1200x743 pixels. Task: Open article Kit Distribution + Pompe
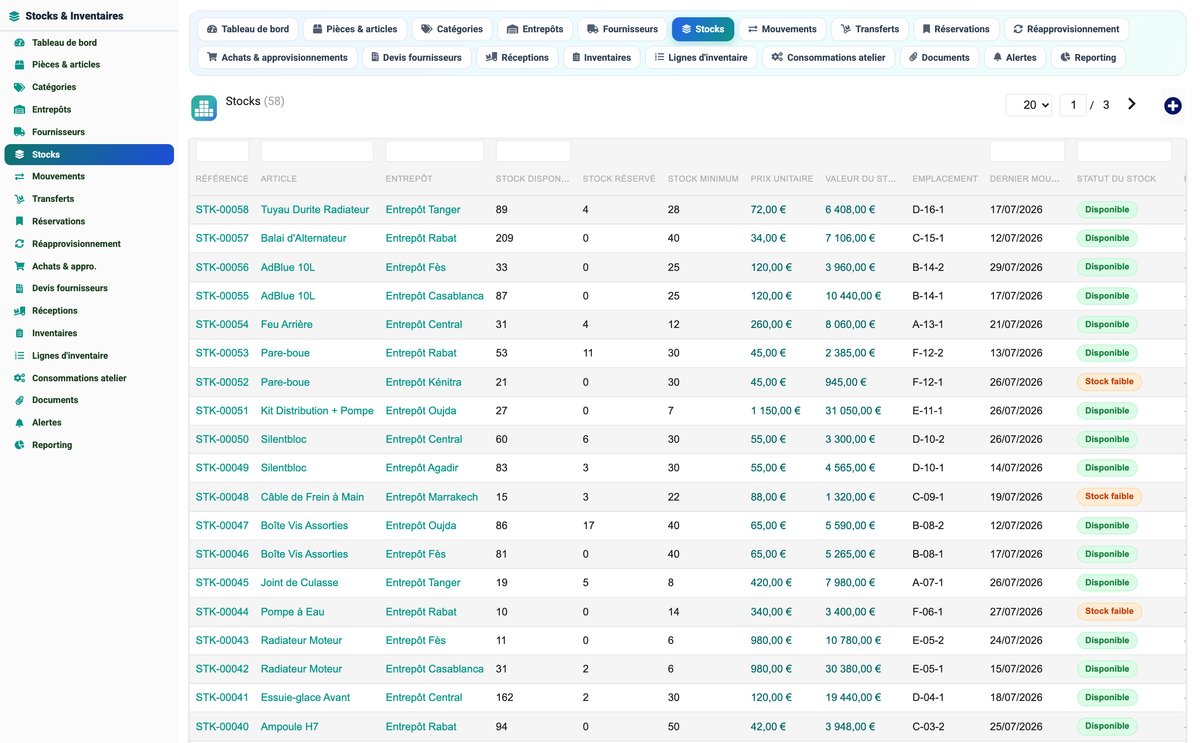(x=317, y=411)
